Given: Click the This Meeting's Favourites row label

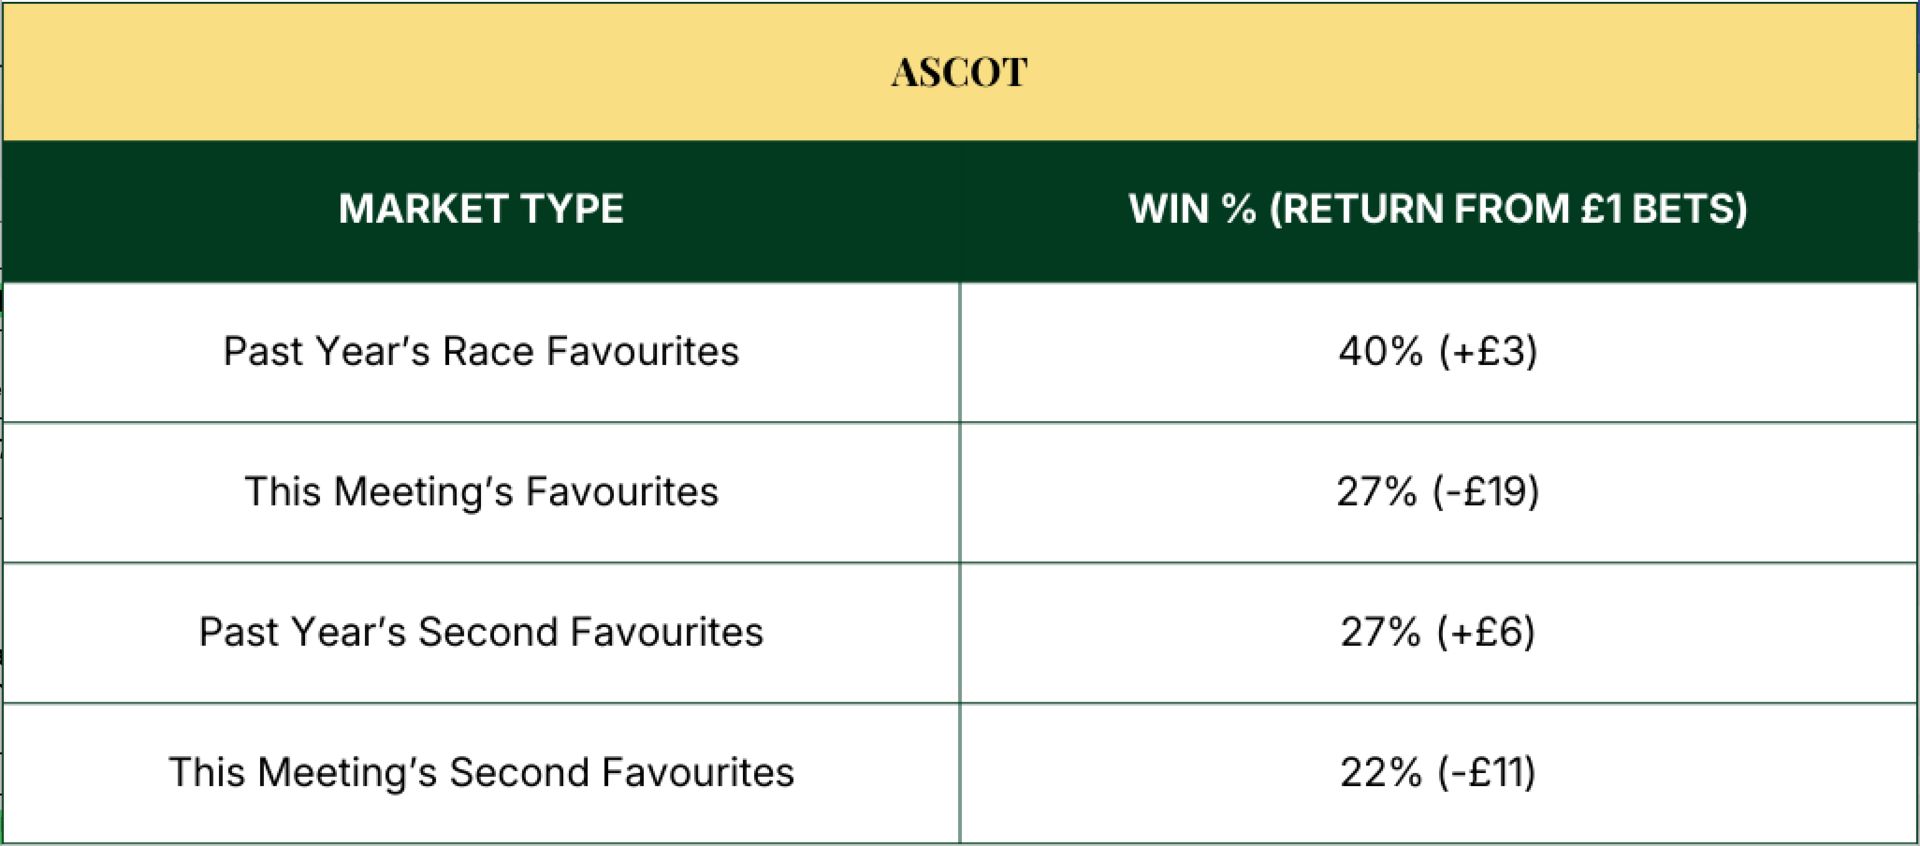Looking at the screenshot, I should tap(481, 492).
